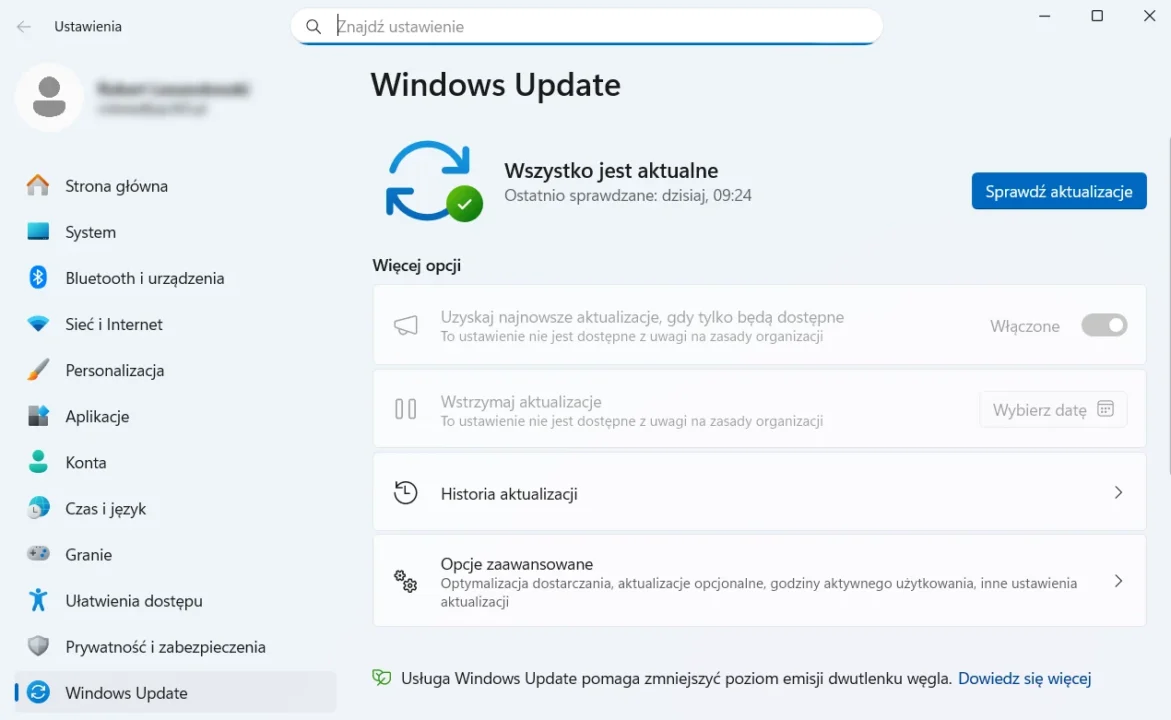Click the Znajdź ustawienie search field
This screenshot has height=720, width=1171.
tap(587, 27)
